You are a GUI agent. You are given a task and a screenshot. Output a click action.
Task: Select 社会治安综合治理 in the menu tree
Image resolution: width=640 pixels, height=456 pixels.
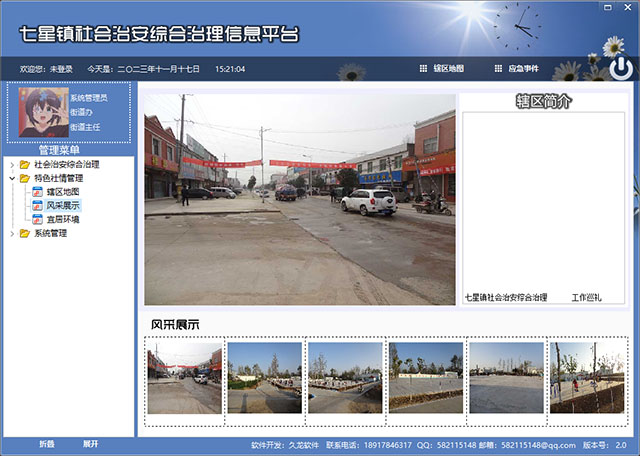tap(67, 165)
